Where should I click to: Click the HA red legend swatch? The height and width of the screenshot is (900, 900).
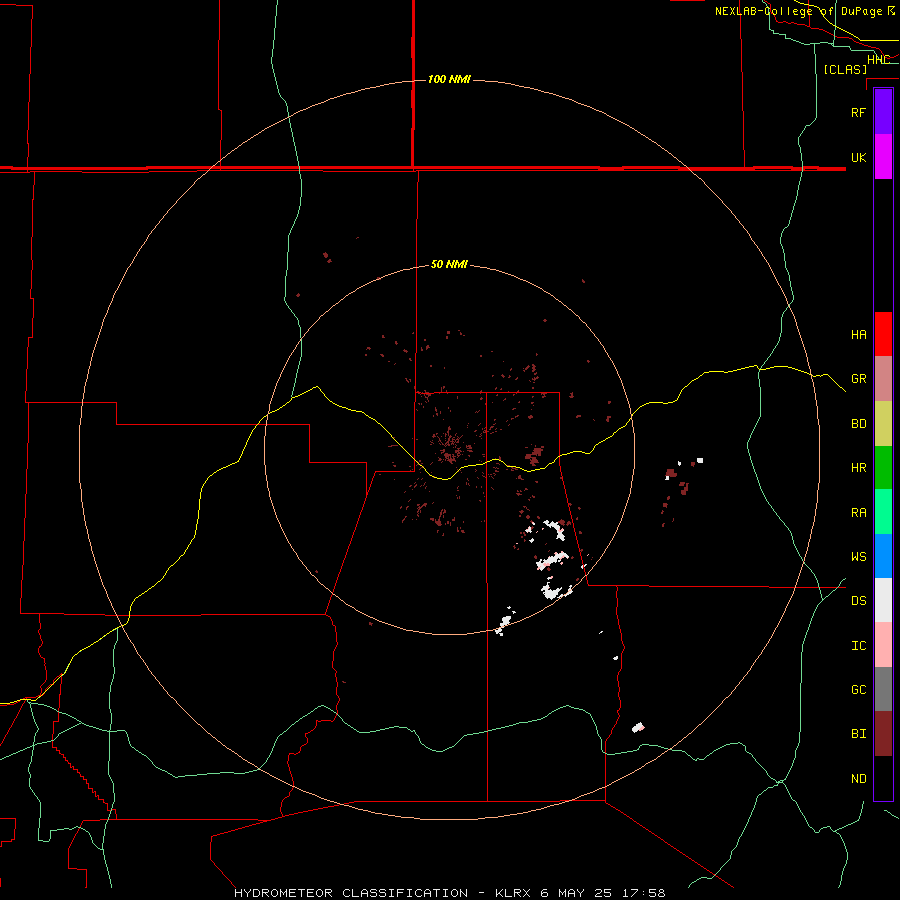883,334
